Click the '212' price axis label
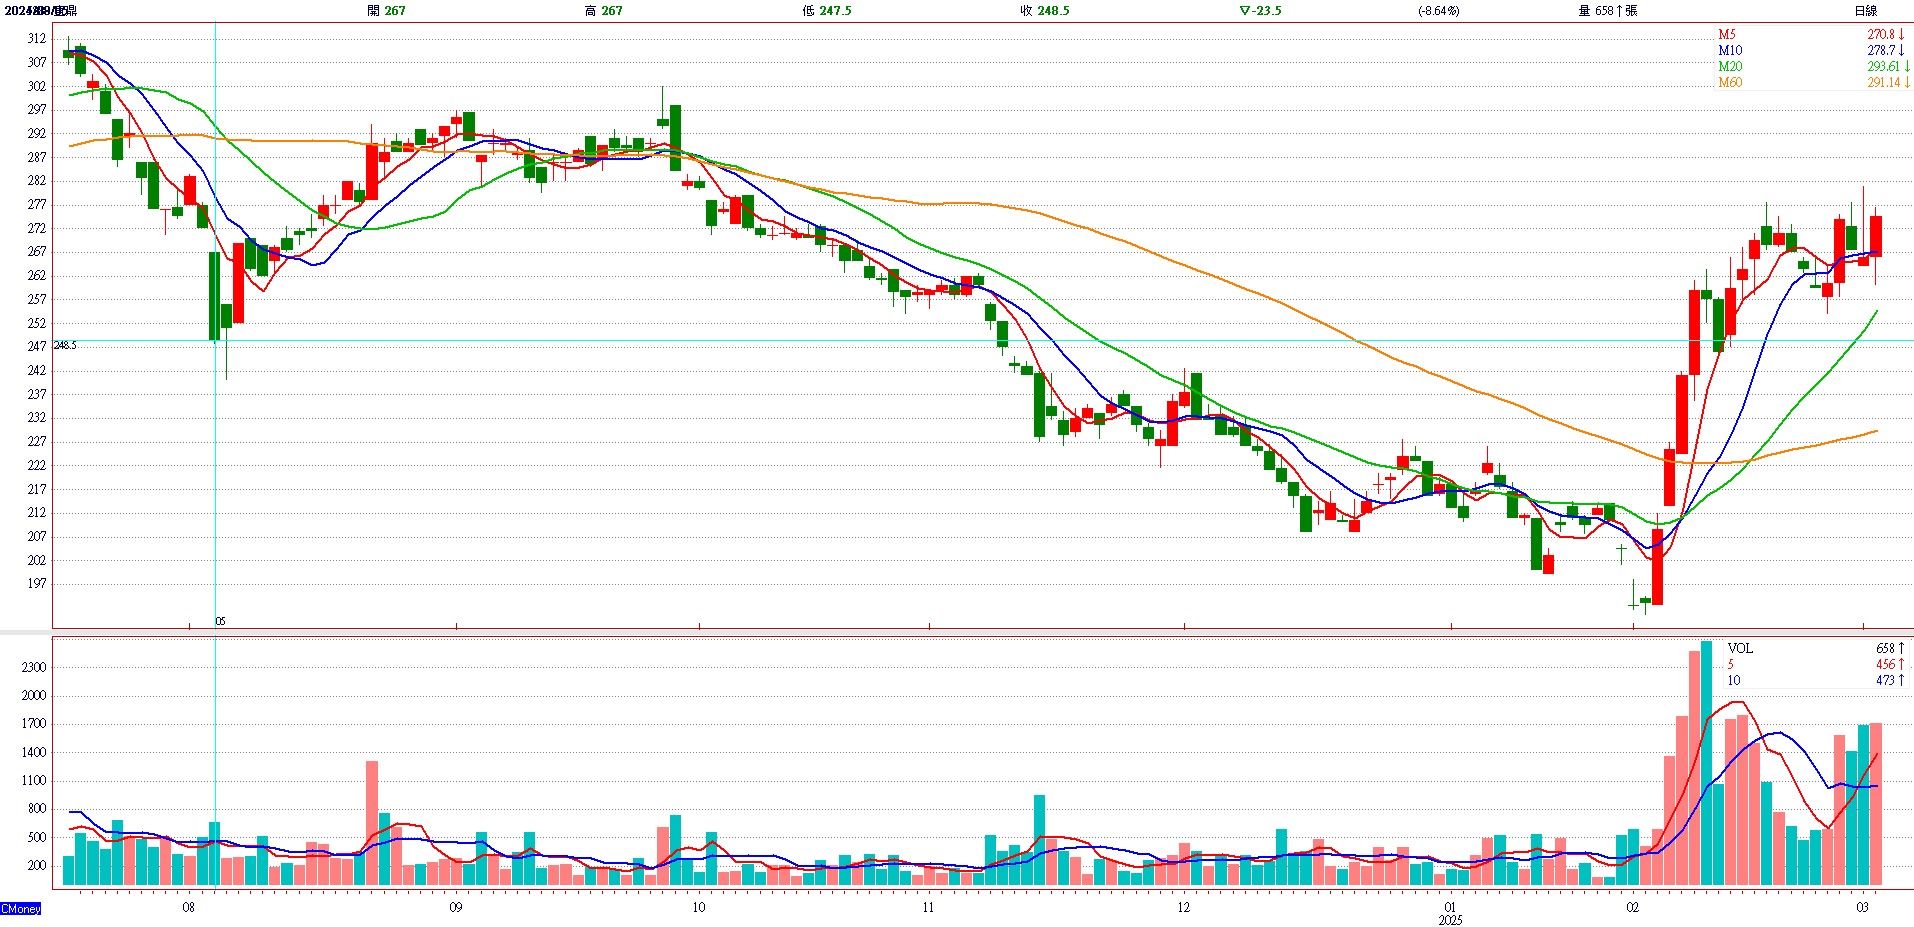The width and height of the screenshot is (1914, 927). tap(37, 513)
